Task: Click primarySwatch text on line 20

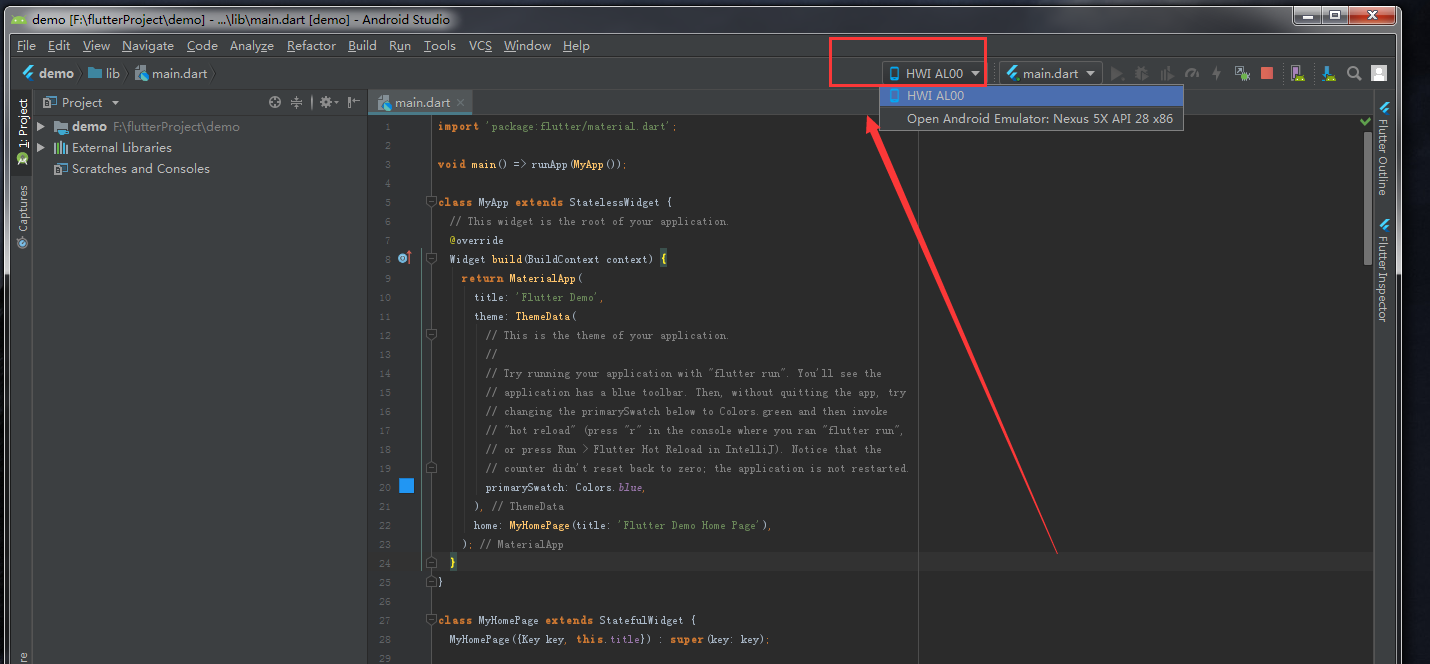Action: [527, 487]
